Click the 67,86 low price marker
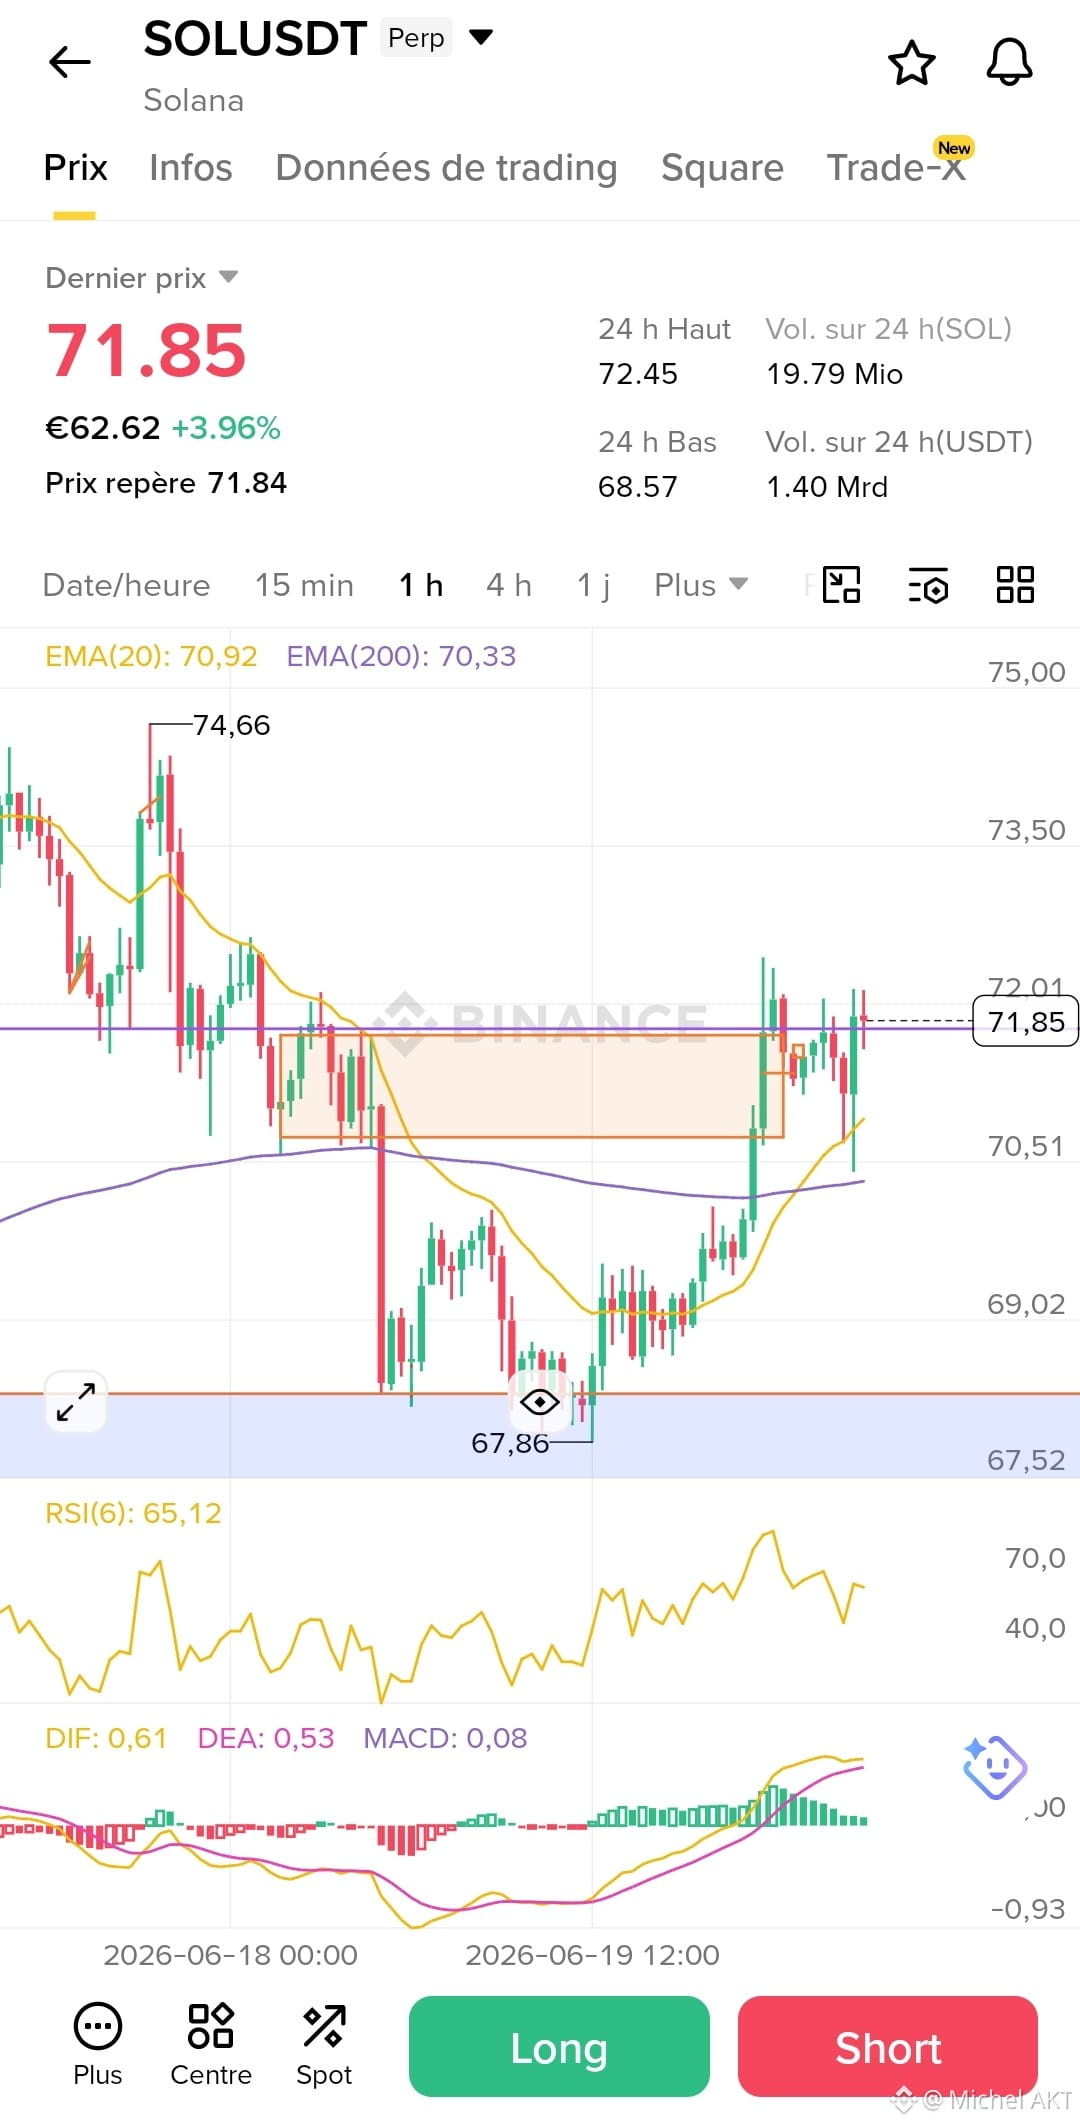 (x=510, y=1443)
